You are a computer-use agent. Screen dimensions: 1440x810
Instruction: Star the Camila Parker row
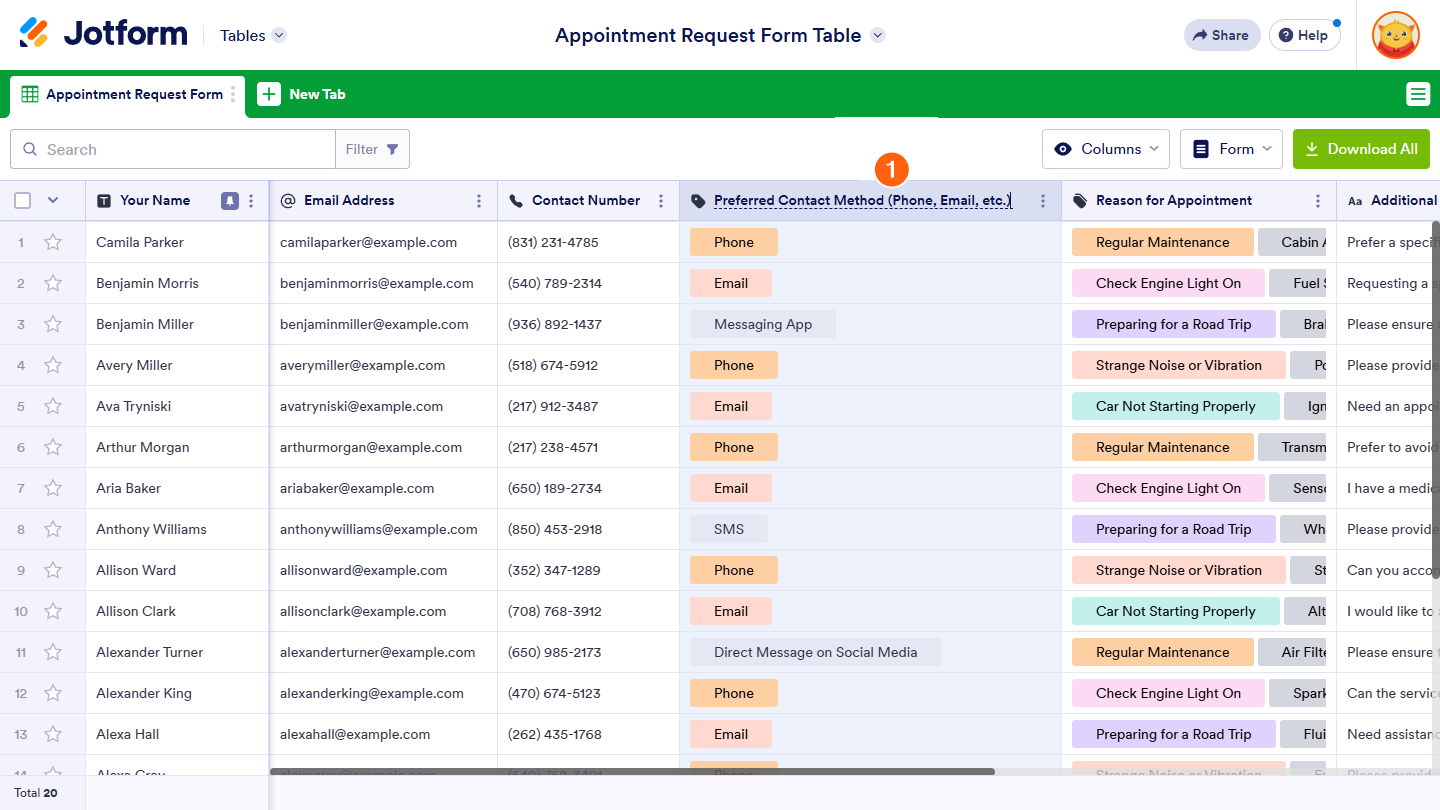point(53,242)
